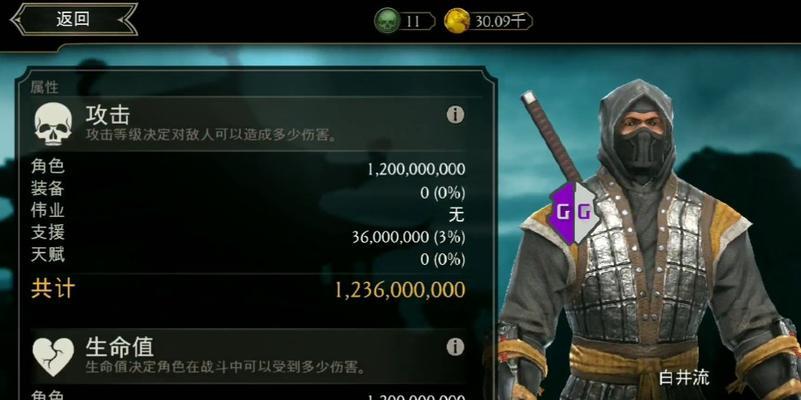Select the 支援 support stat row
Screen dimensions: 801x400
point(248,236)
